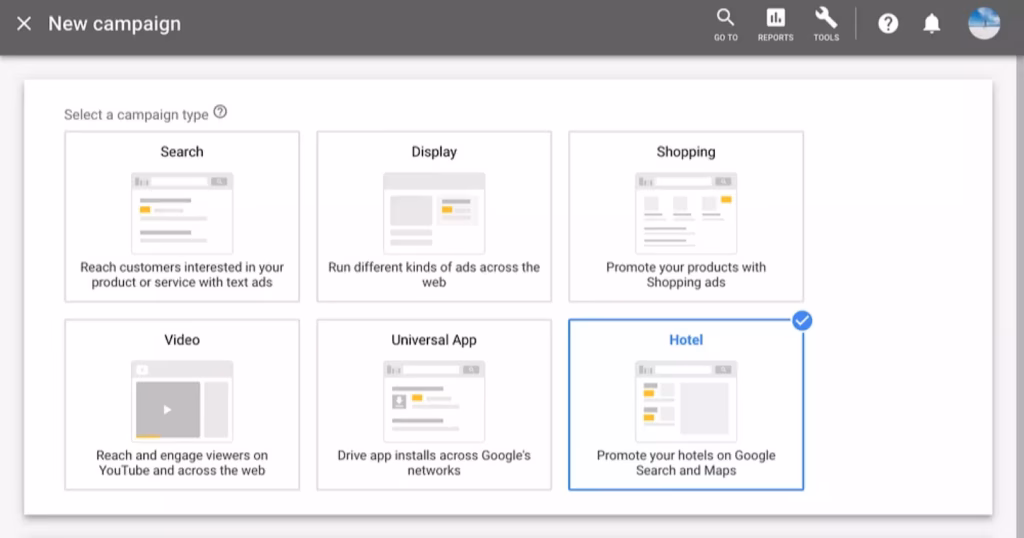The height and width of the screenshot is (538, 1024).
Task: Click the Shopping ads illustration
Action: (x=686, y=213)
